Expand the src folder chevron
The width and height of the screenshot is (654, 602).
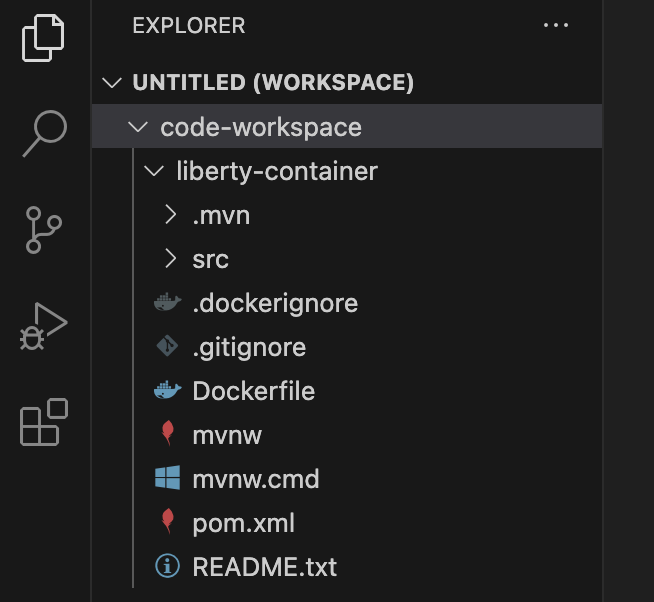[x=170, y=259]
